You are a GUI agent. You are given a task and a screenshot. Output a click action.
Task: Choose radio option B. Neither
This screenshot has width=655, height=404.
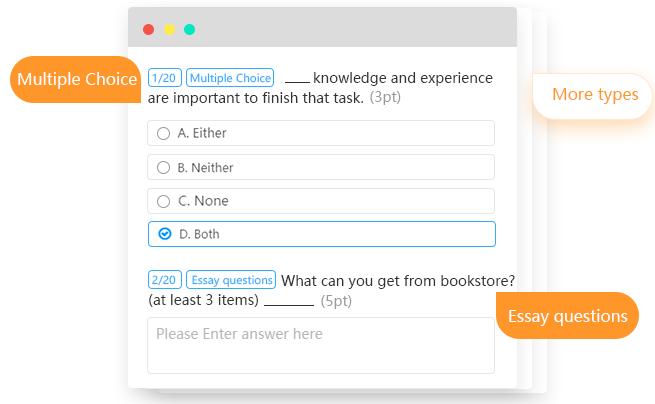(x=164, y=167)
